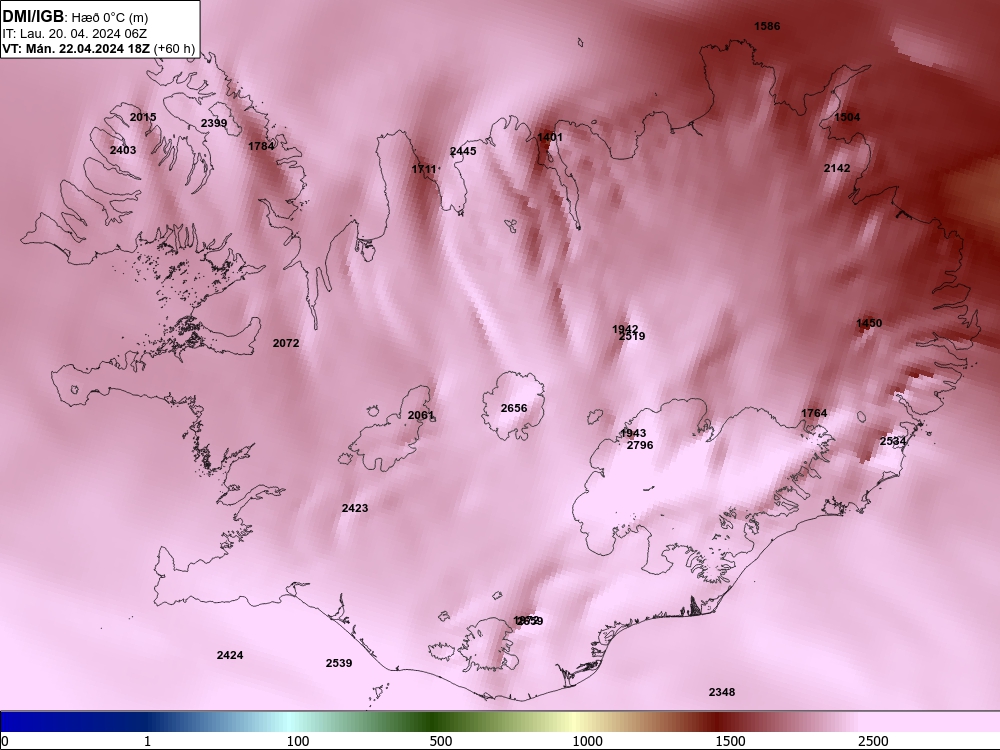Click the color scale label 1500

730,741
